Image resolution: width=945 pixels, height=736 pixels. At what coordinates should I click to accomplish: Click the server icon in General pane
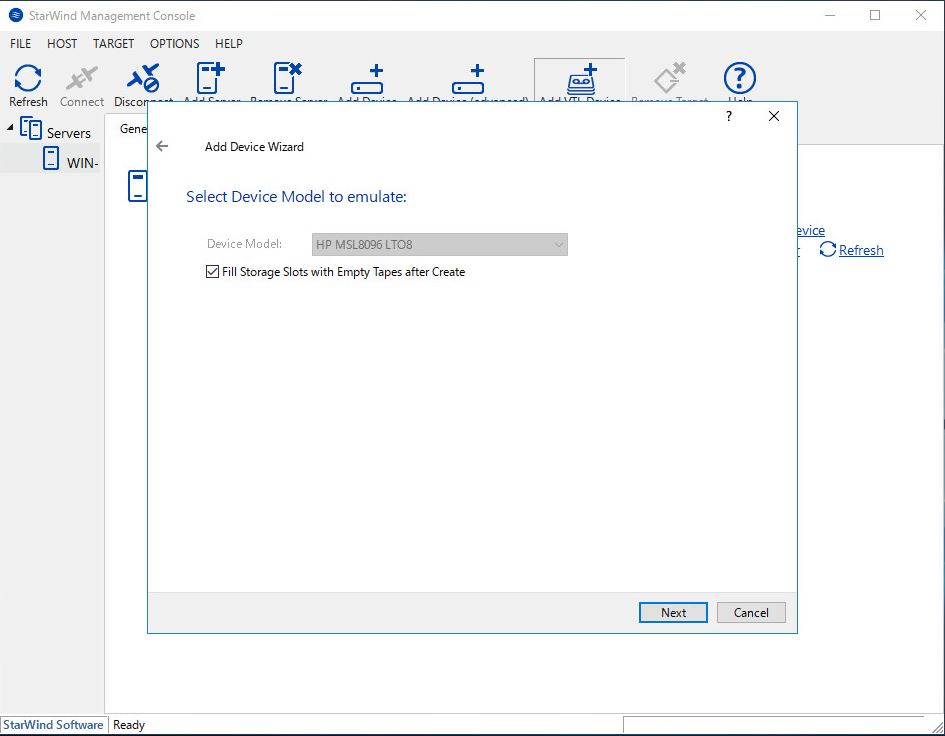137,186
